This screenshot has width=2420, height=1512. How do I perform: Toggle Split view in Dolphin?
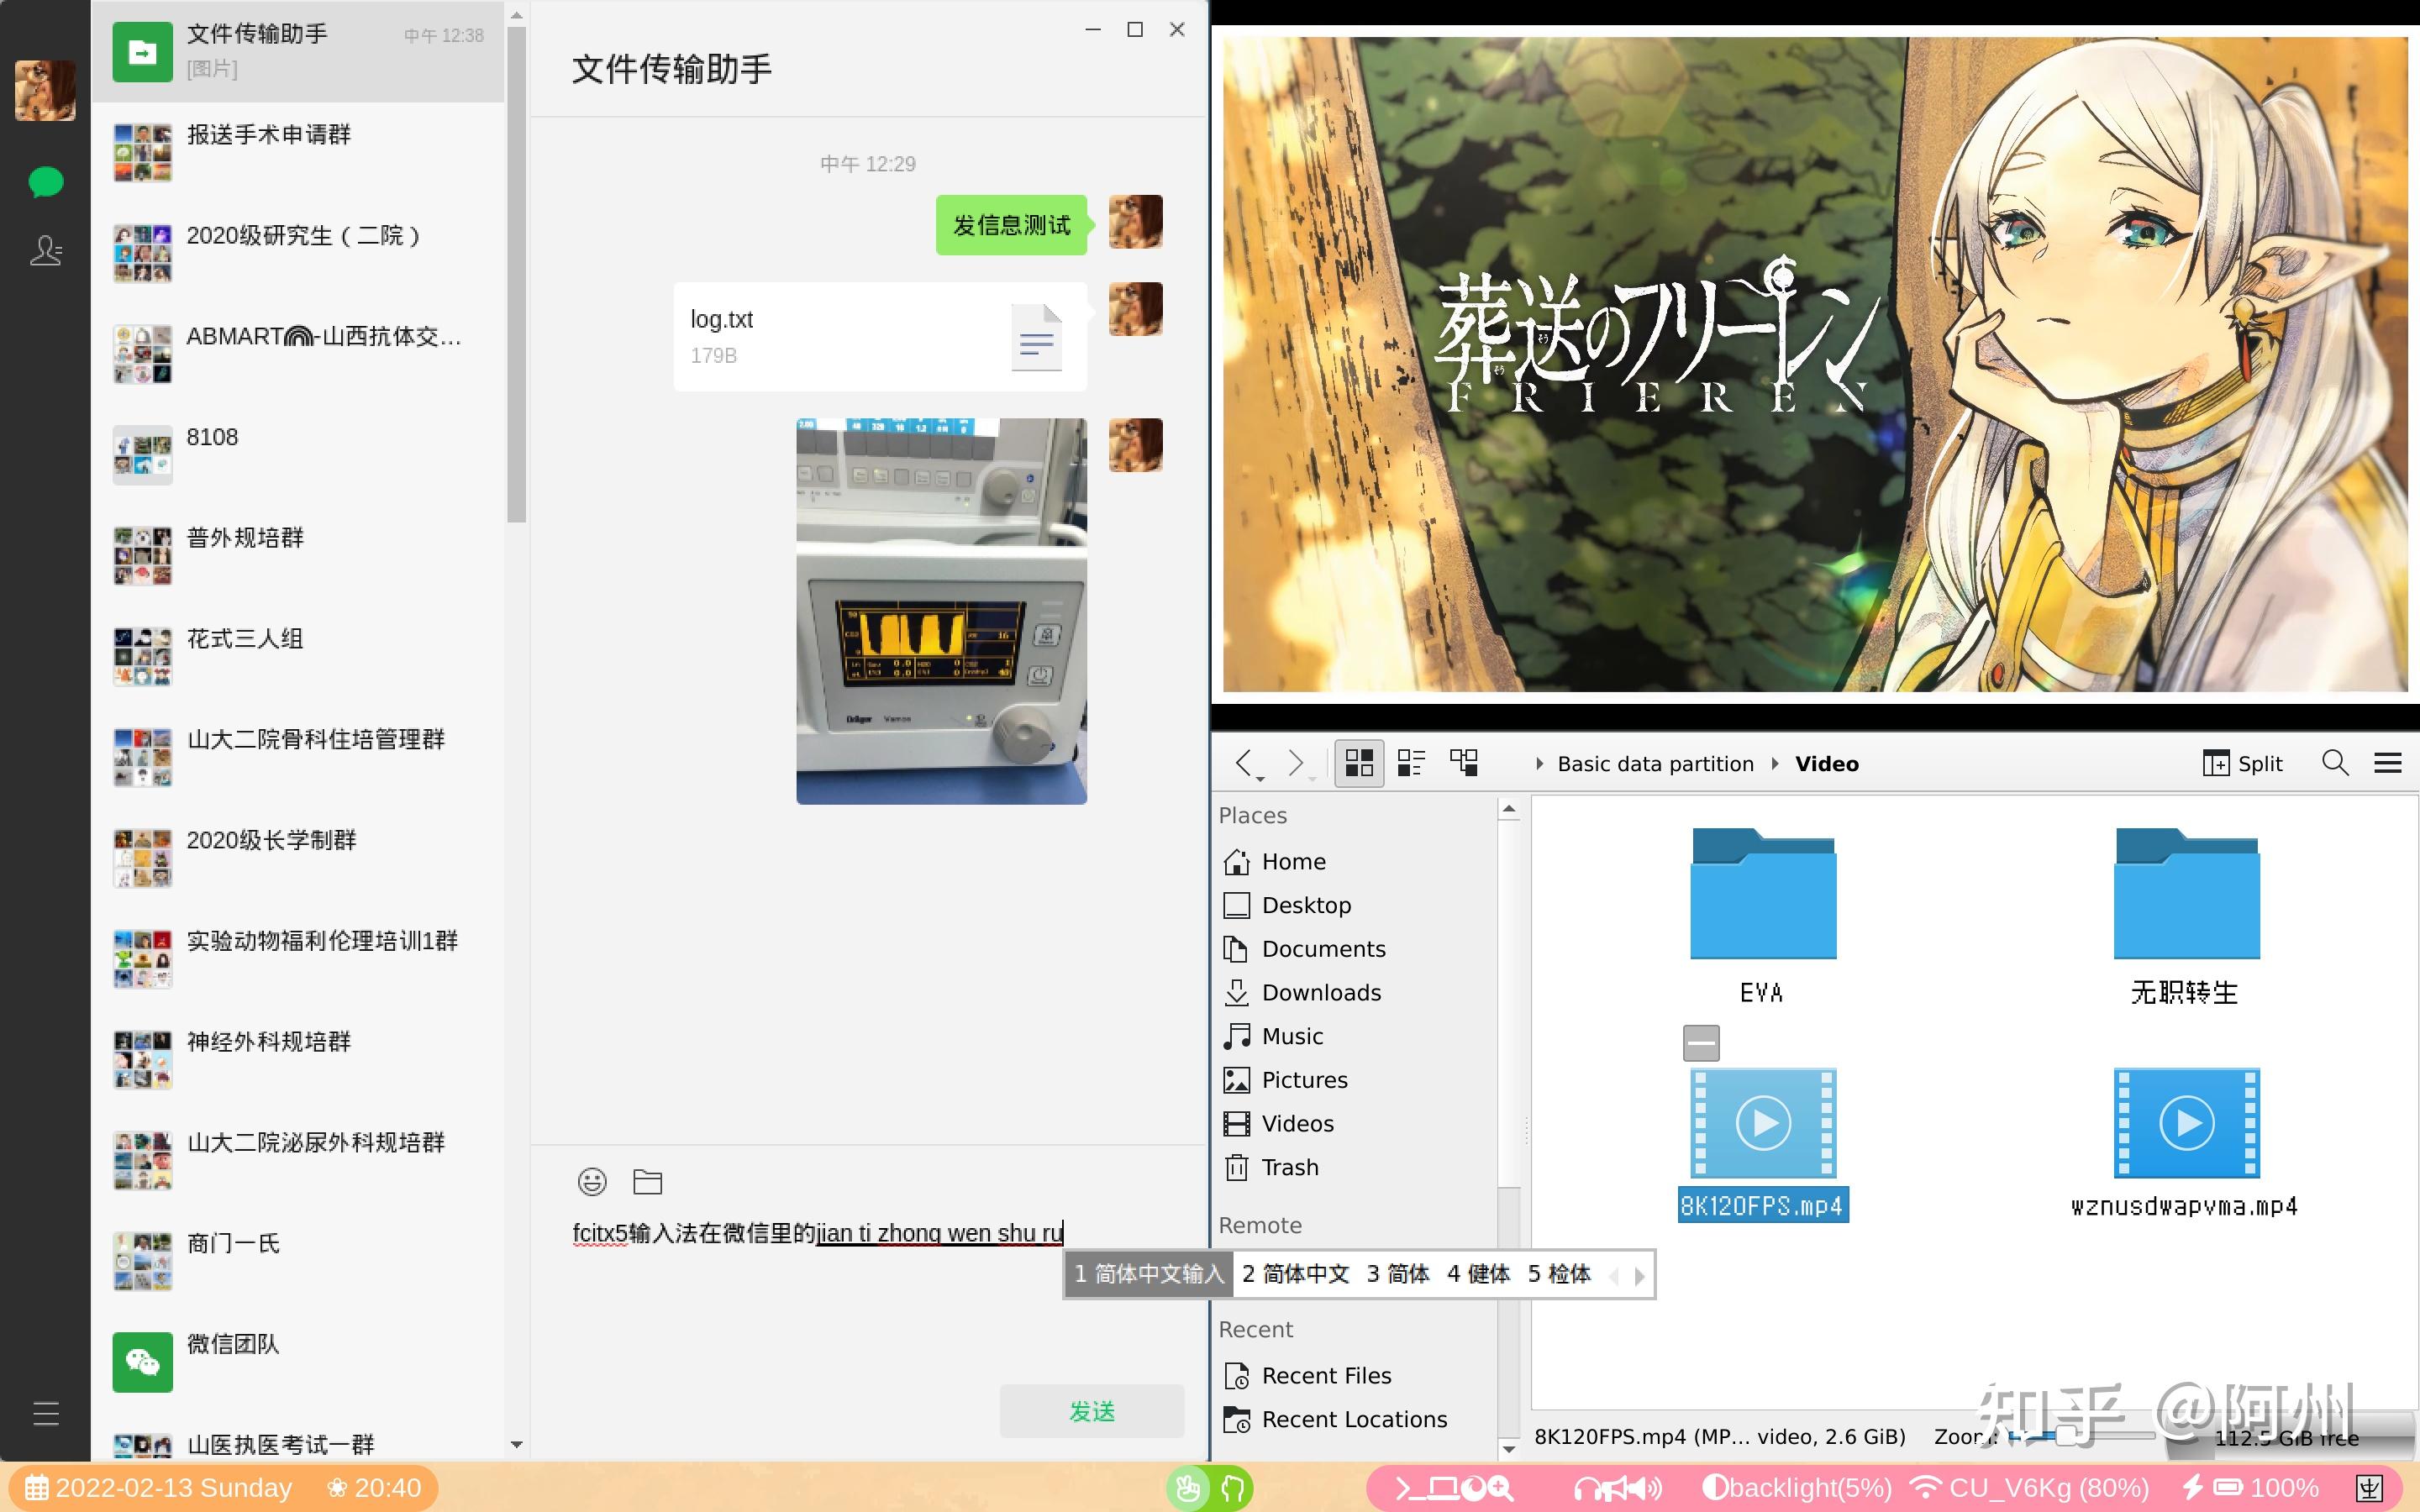pos(2243,762)
